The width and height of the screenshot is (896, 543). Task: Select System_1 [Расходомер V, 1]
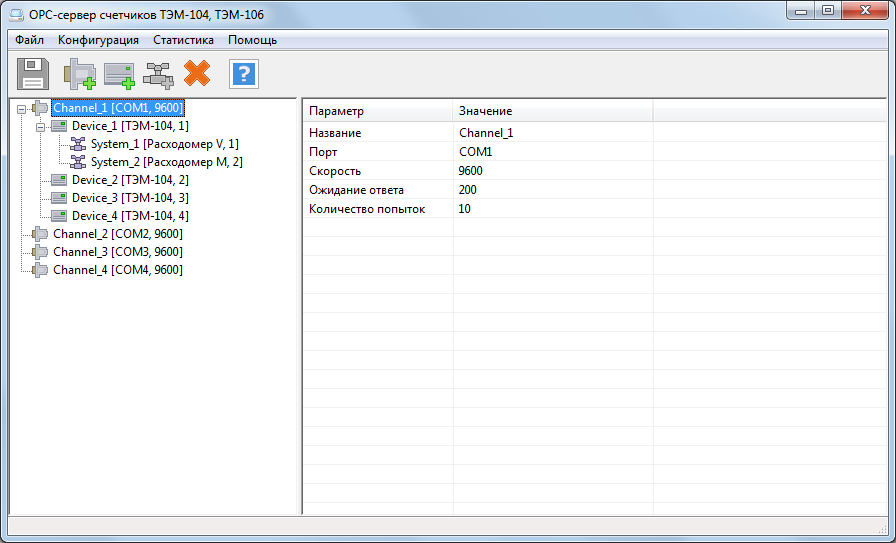click(x=165, y=144)
